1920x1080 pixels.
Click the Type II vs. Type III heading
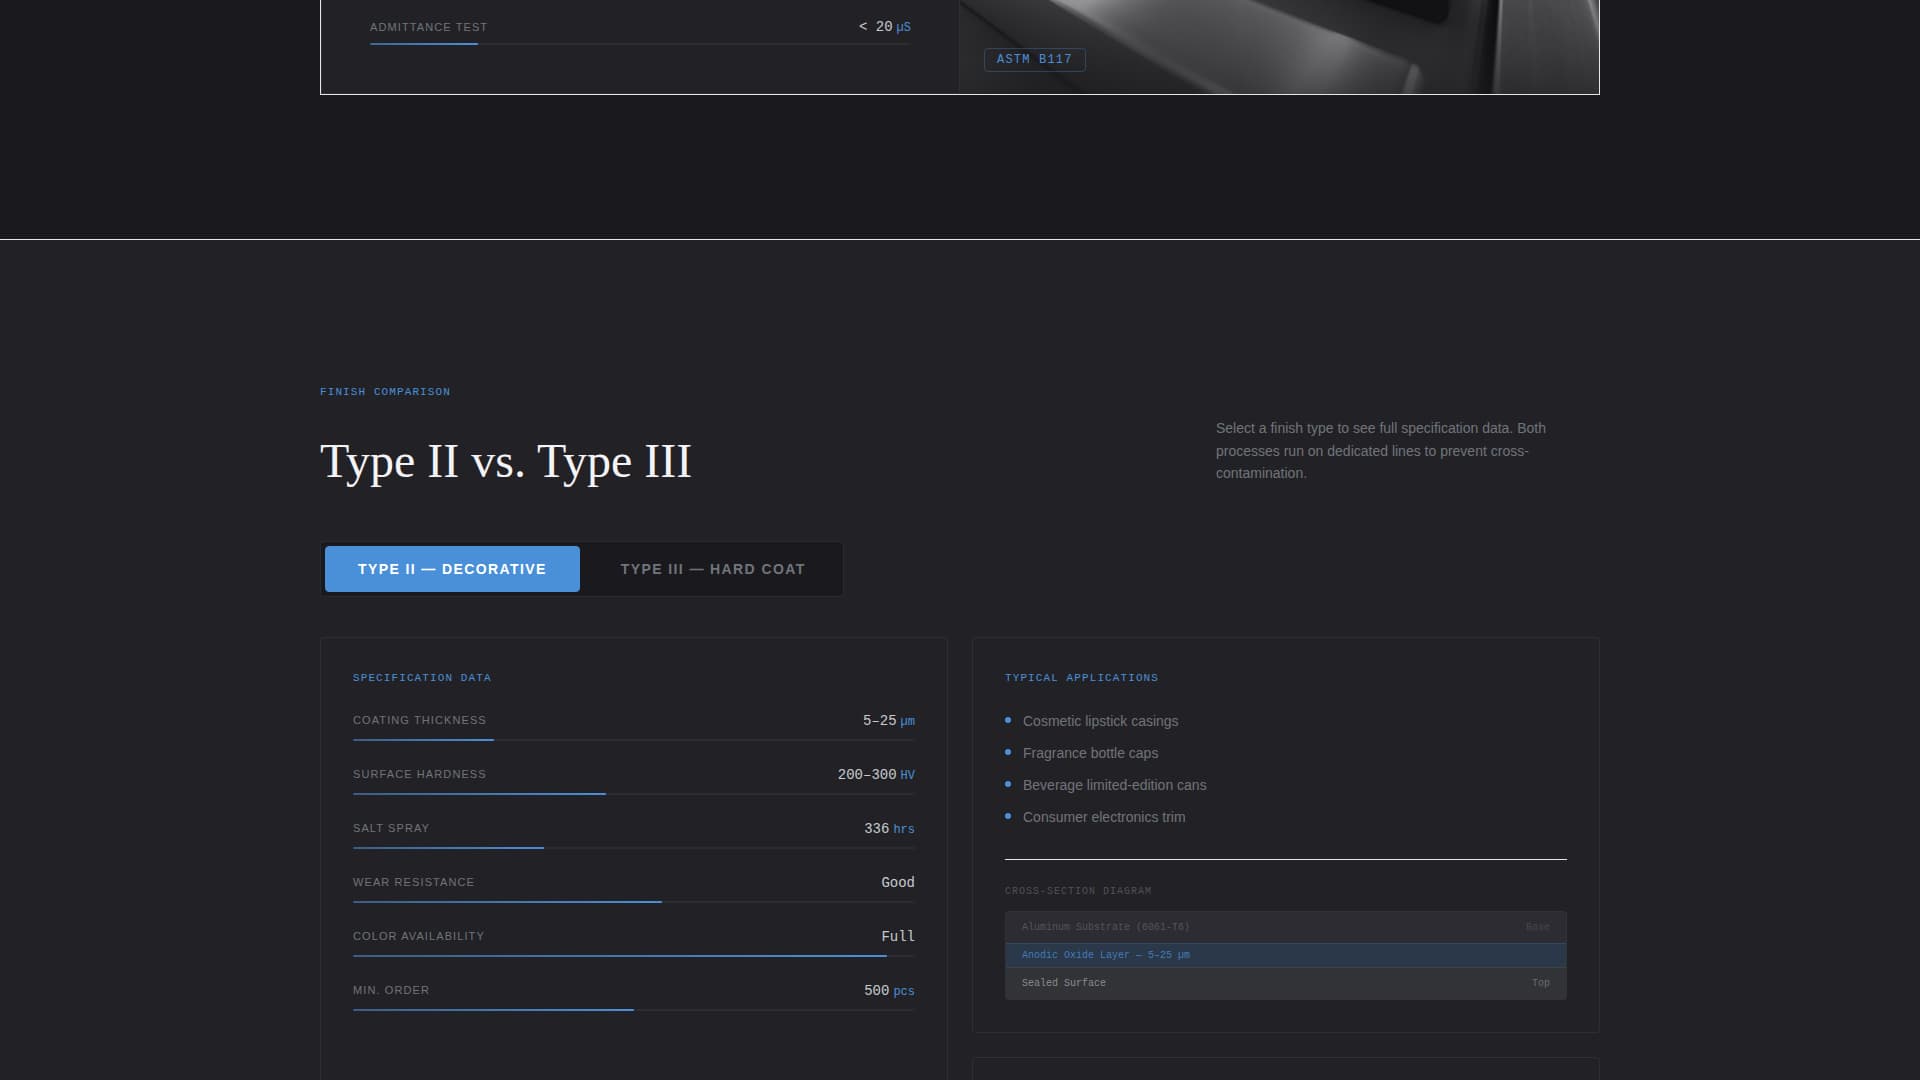coord(505,461)
